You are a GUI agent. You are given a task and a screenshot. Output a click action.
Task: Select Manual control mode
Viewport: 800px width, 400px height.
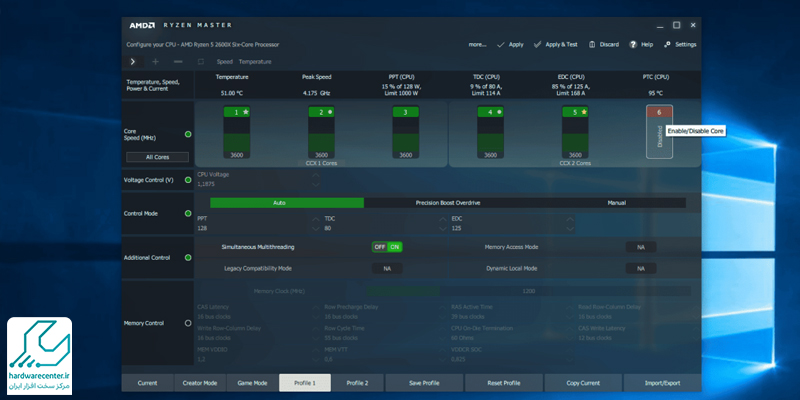[616, 203]
